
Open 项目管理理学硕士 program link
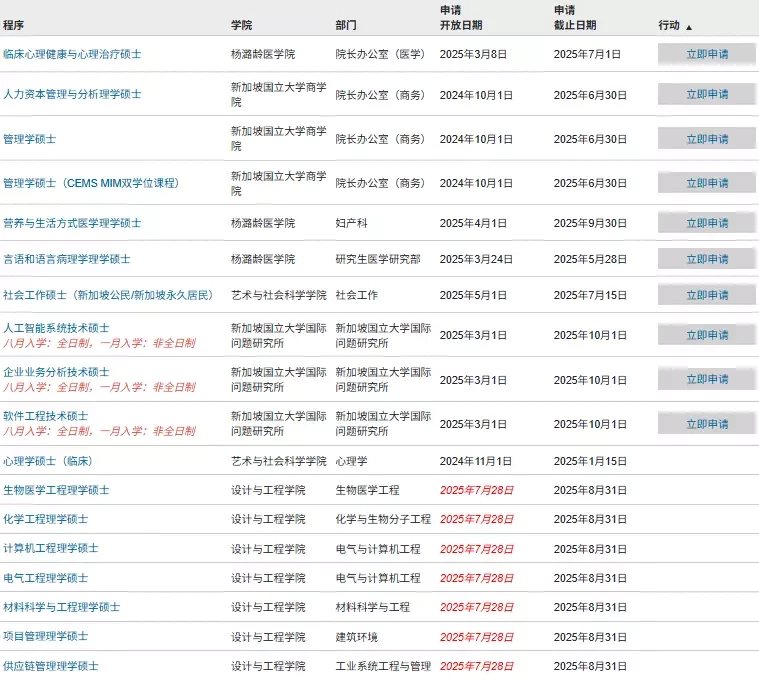(46, 636)
